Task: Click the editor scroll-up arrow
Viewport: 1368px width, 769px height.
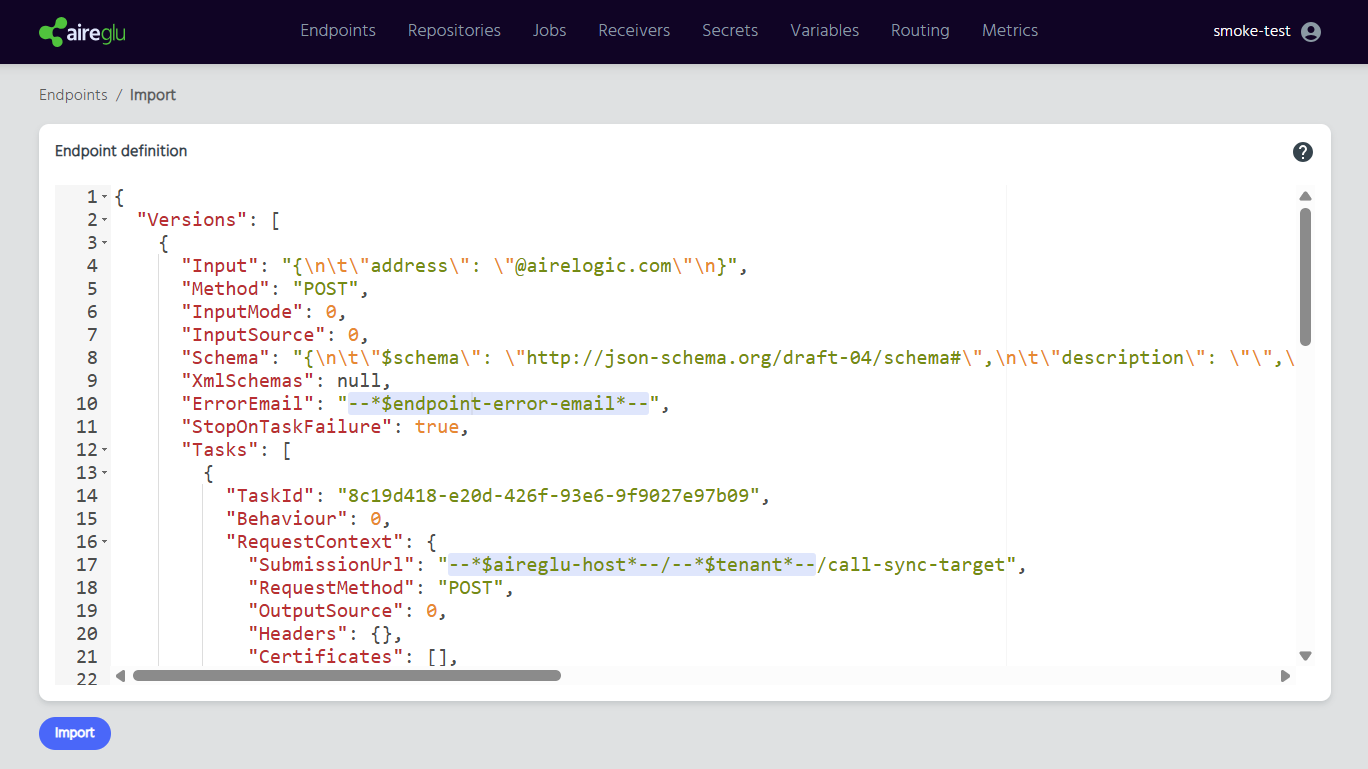Action: point(1305,196)
